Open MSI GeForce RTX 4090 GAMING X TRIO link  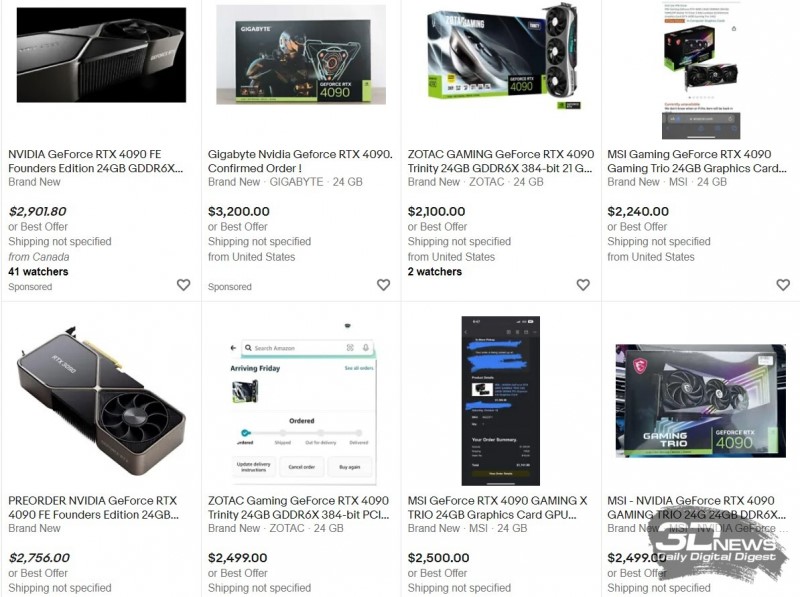497,508
